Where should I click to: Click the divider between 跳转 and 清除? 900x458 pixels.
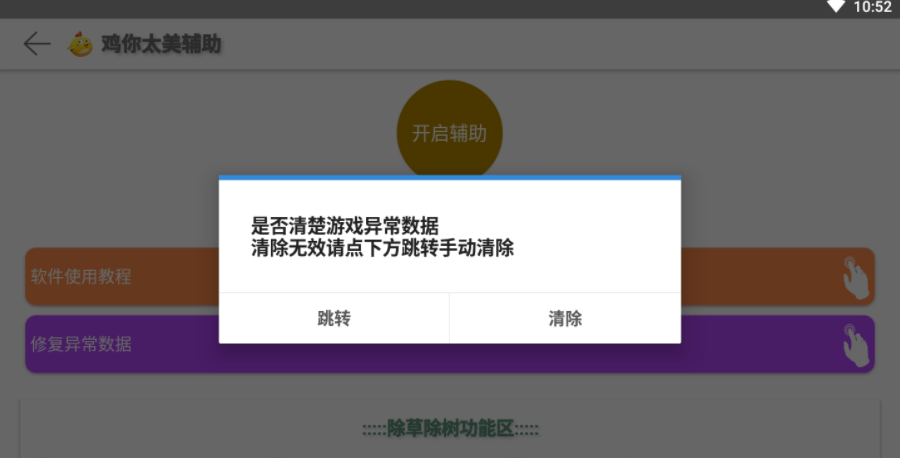click(x=449, y=319)
